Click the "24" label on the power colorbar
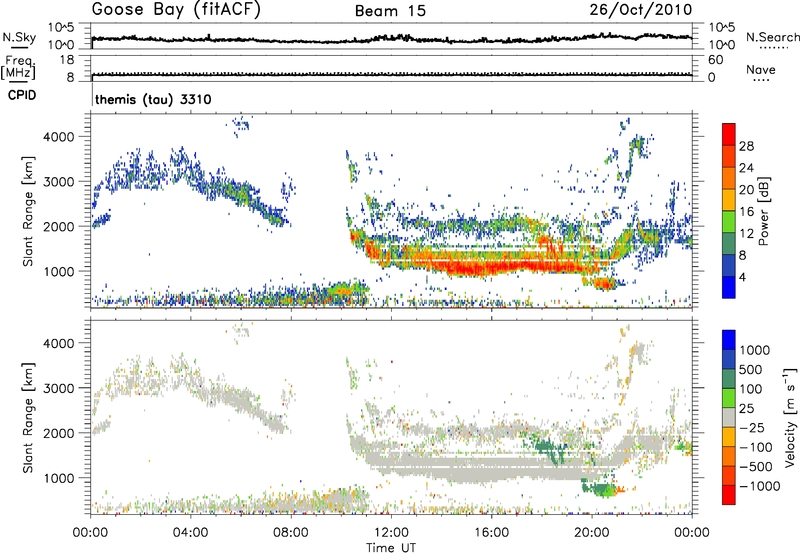The height and width of the screenshot is (554, 800). point(746,168)
